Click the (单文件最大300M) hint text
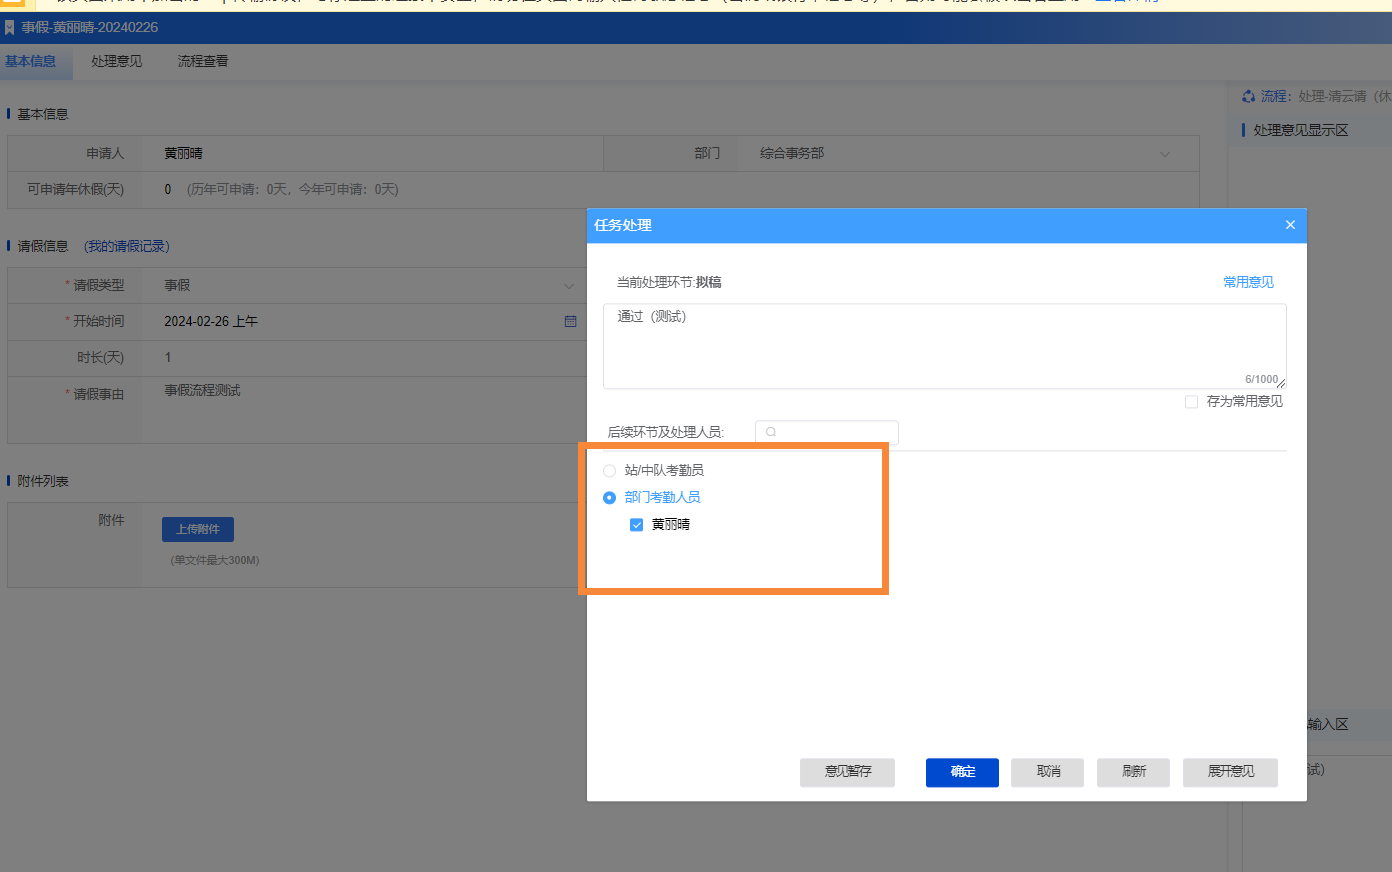The width and height of the screenshot is (1392, 872). (x=215, y=560)
